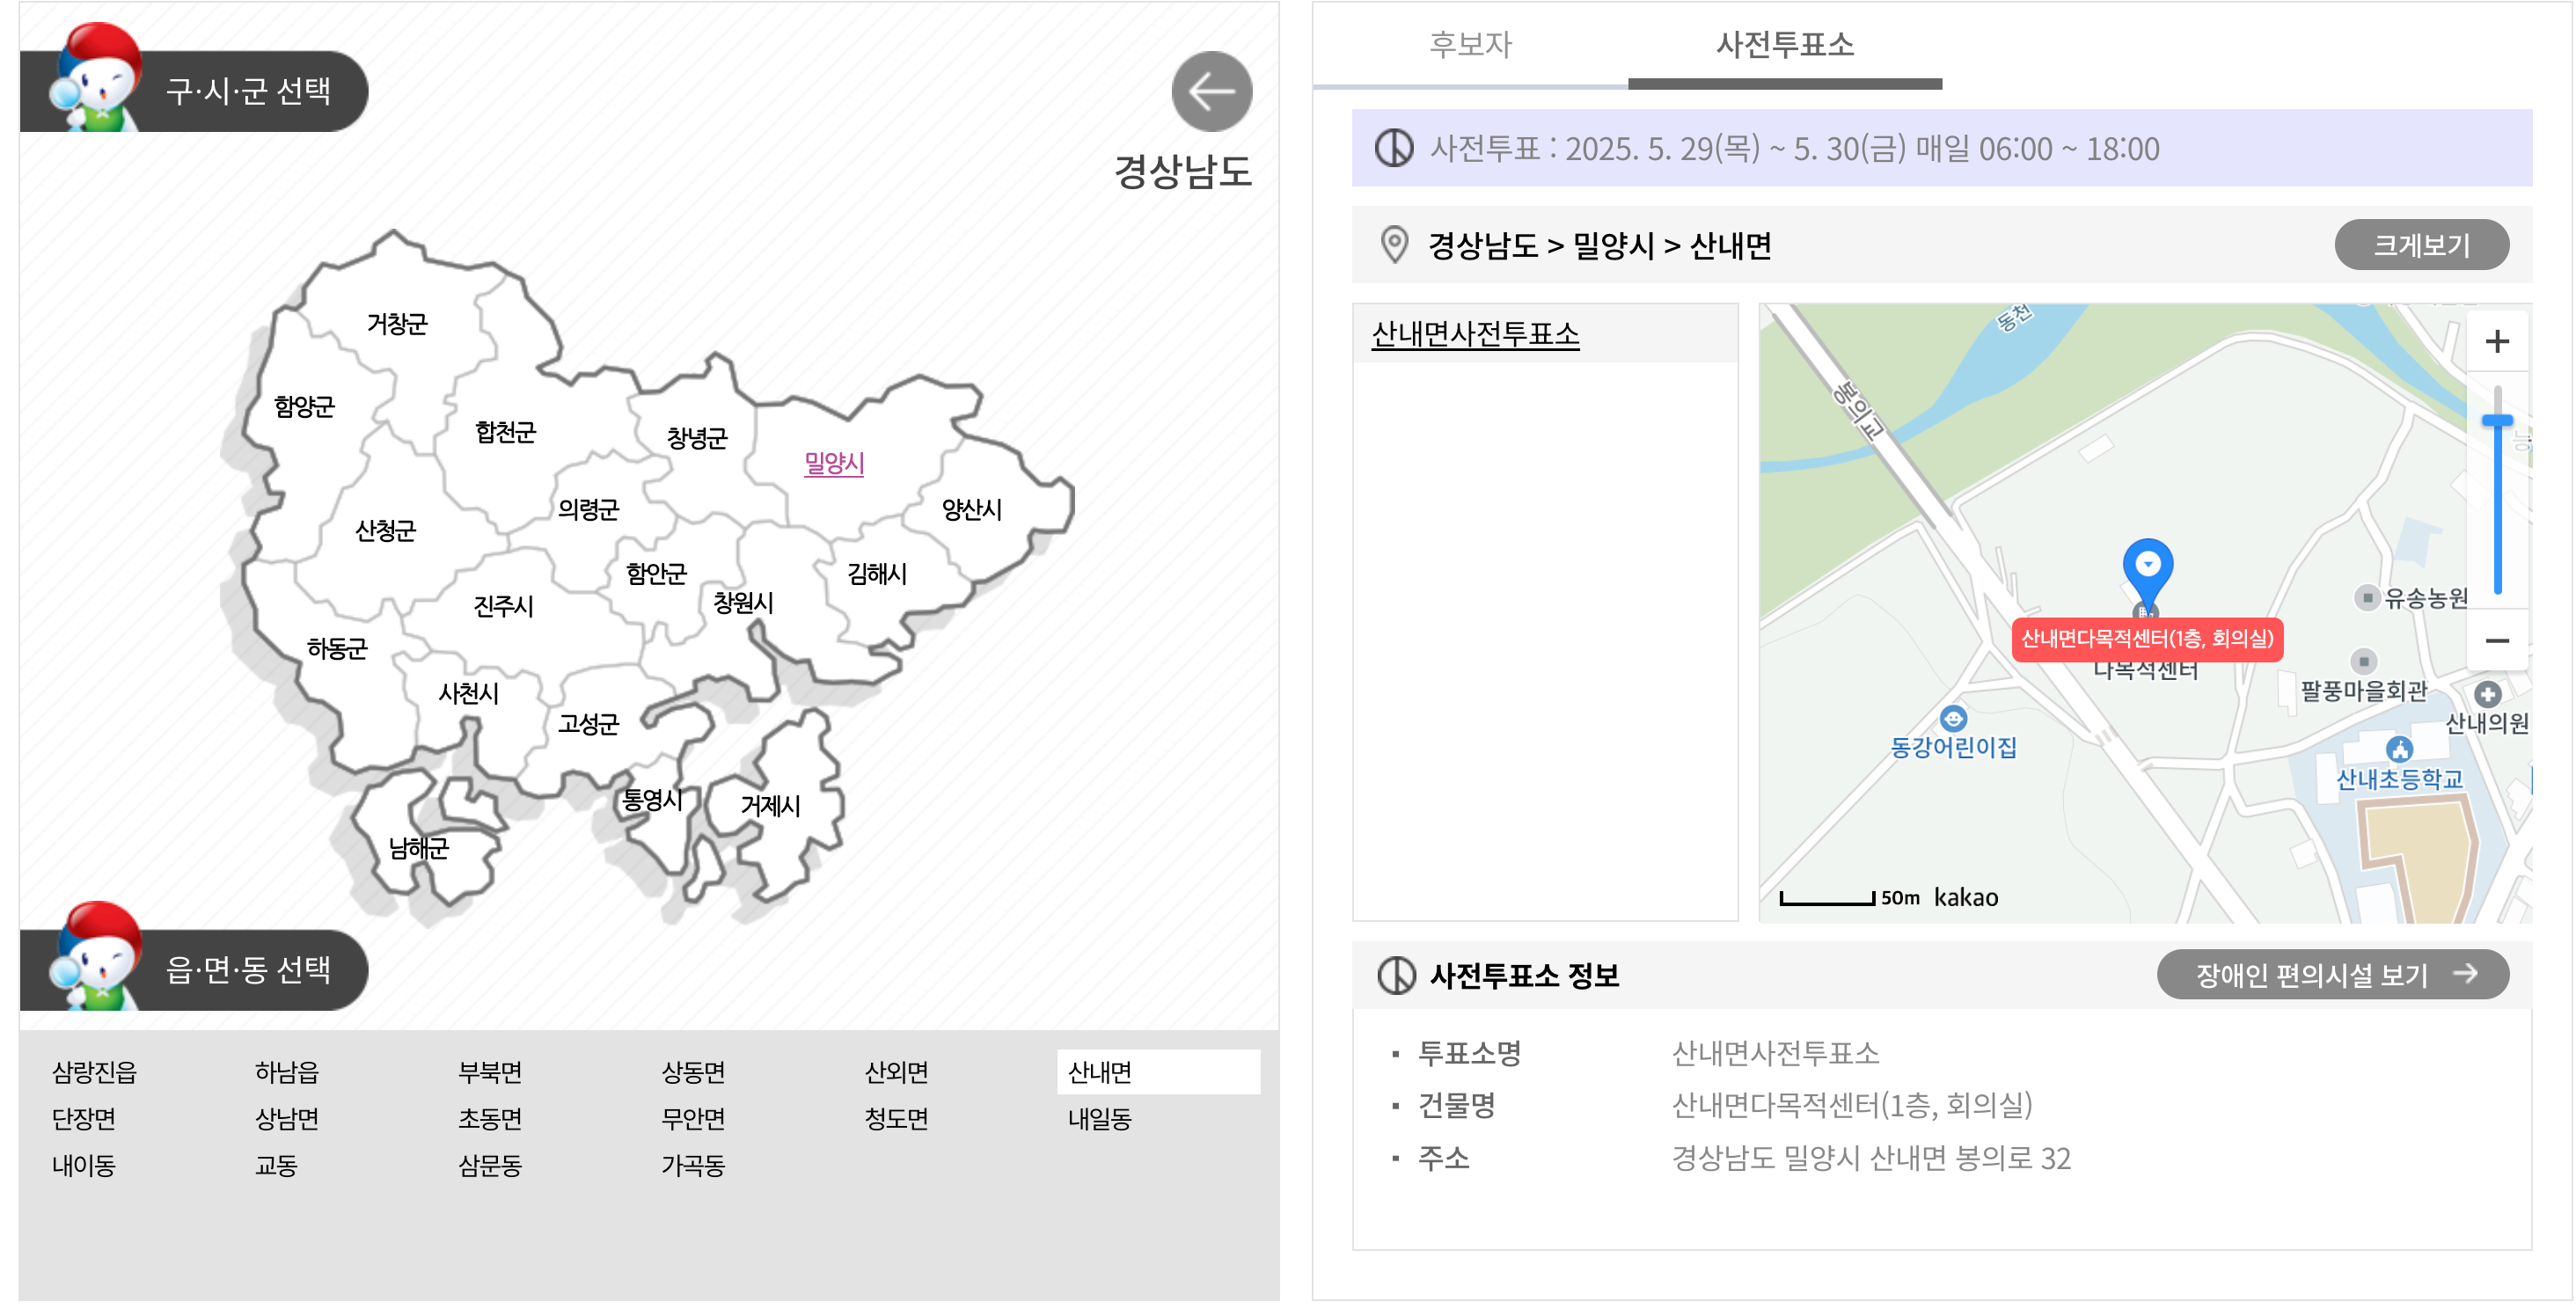
Task: Select 함안군 on the map
Action: 656,574
